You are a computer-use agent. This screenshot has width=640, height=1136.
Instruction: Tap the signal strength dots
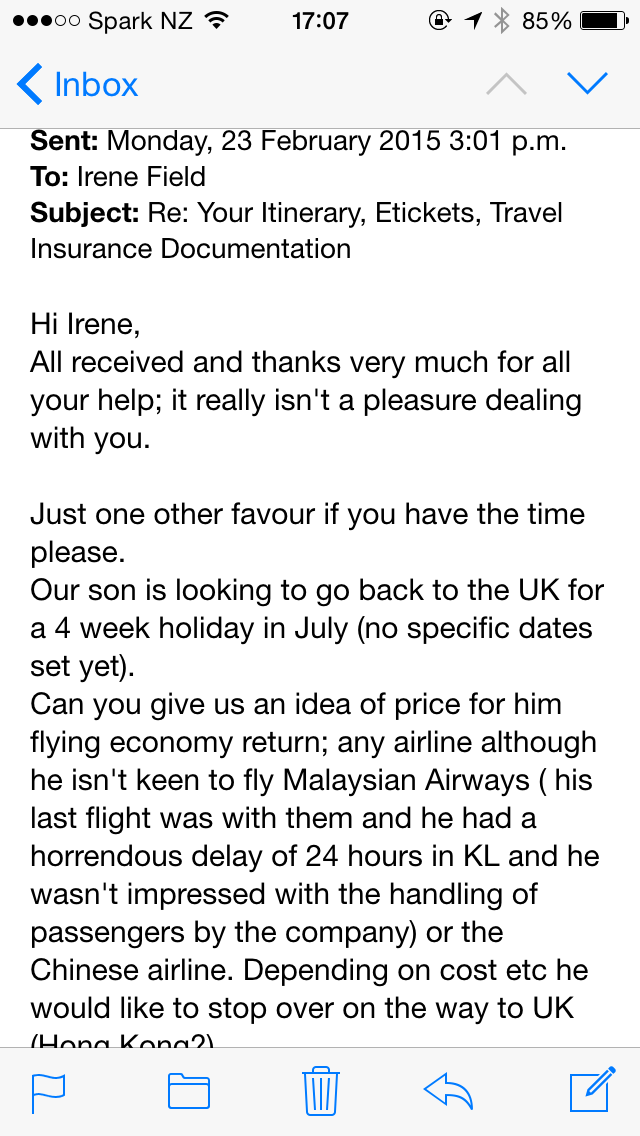click(x=44, y=21)
